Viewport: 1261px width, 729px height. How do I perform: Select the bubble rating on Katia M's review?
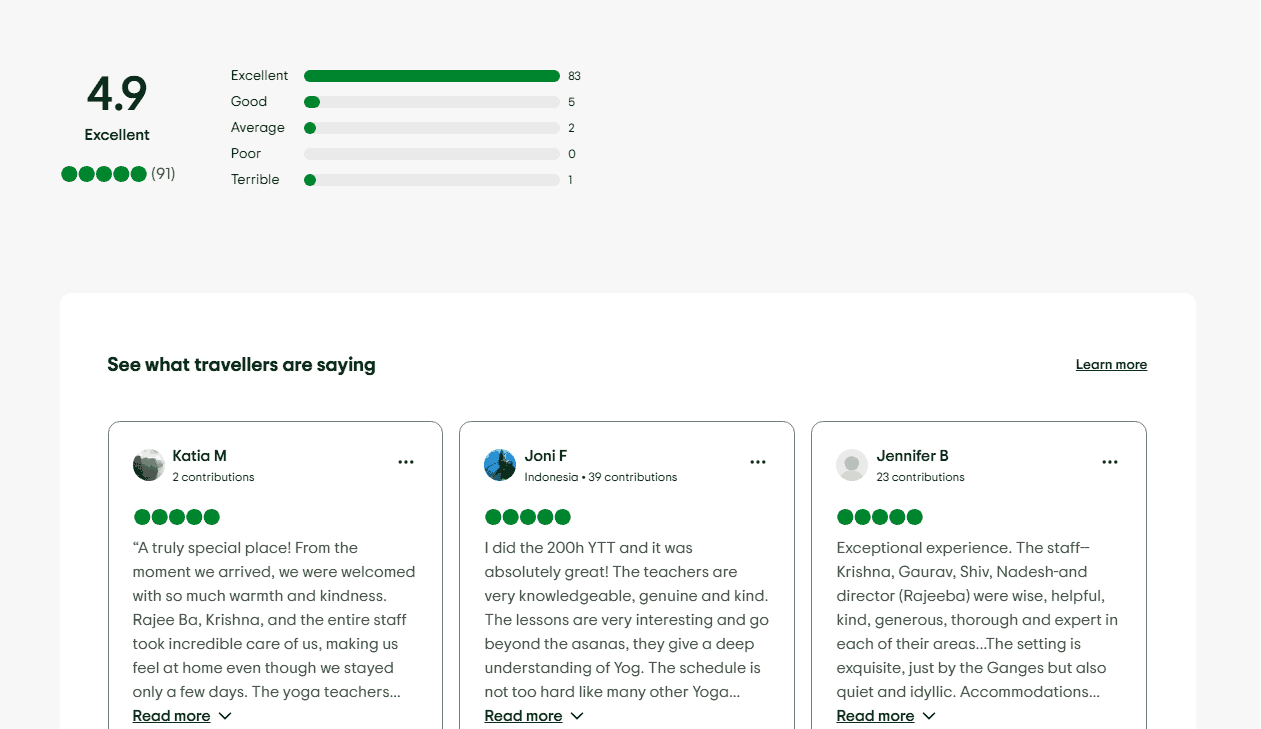click(x=176, y=517)
